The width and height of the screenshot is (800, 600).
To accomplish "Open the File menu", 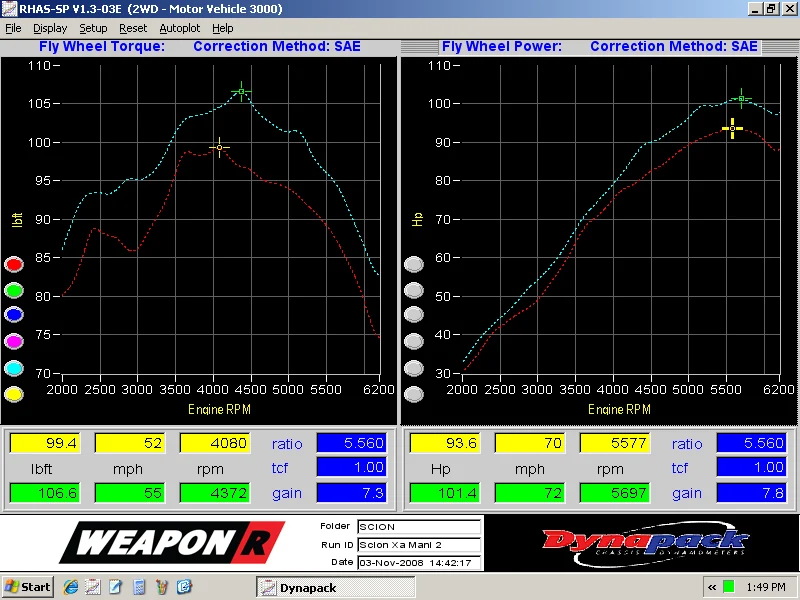I will (13, 29).
